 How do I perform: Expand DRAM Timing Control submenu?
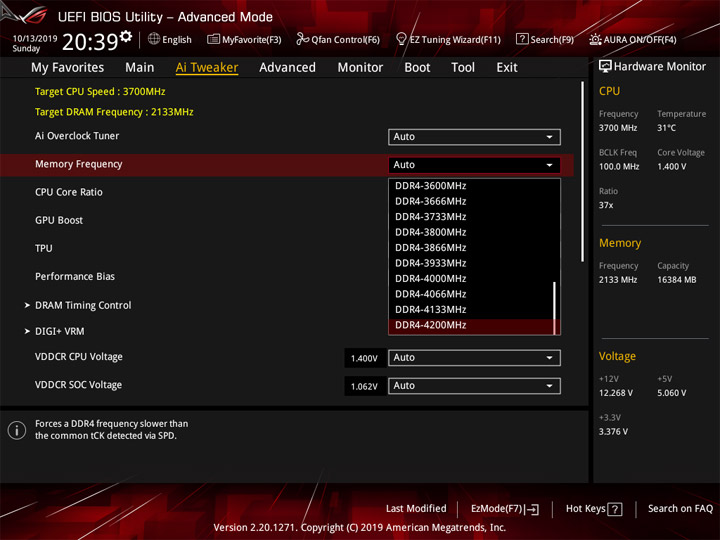(x=83, y=305)
